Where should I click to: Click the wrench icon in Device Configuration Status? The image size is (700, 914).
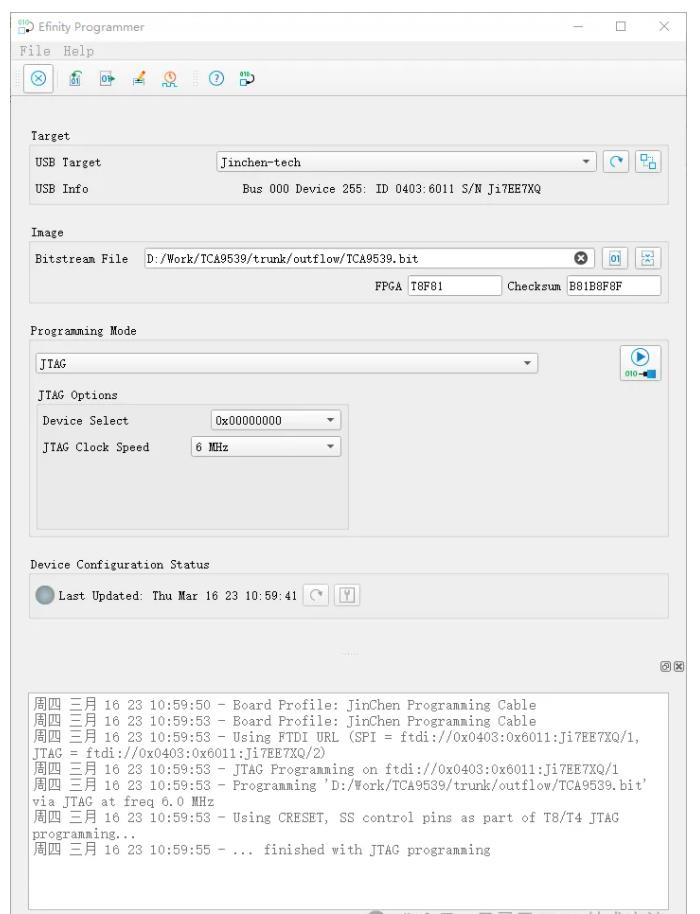click(347, 595)
